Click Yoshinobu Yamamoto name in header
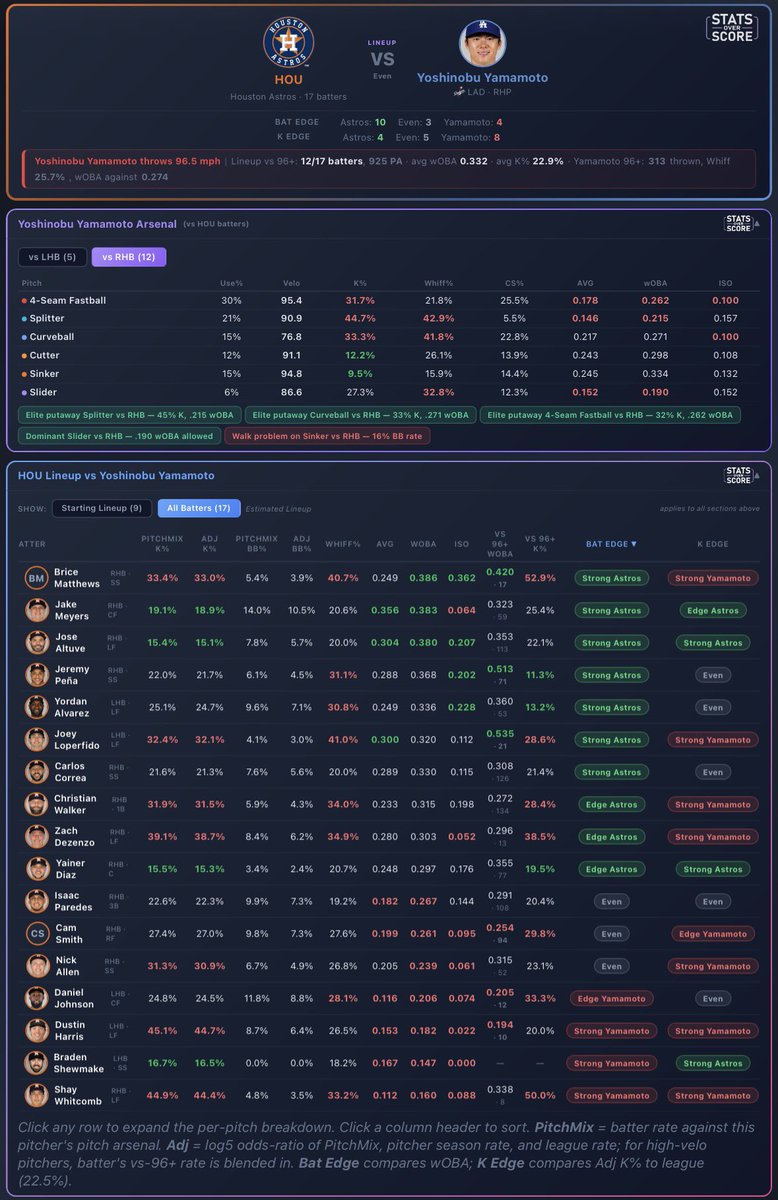The image size is (778, 1200). click(x=482, y=77)
